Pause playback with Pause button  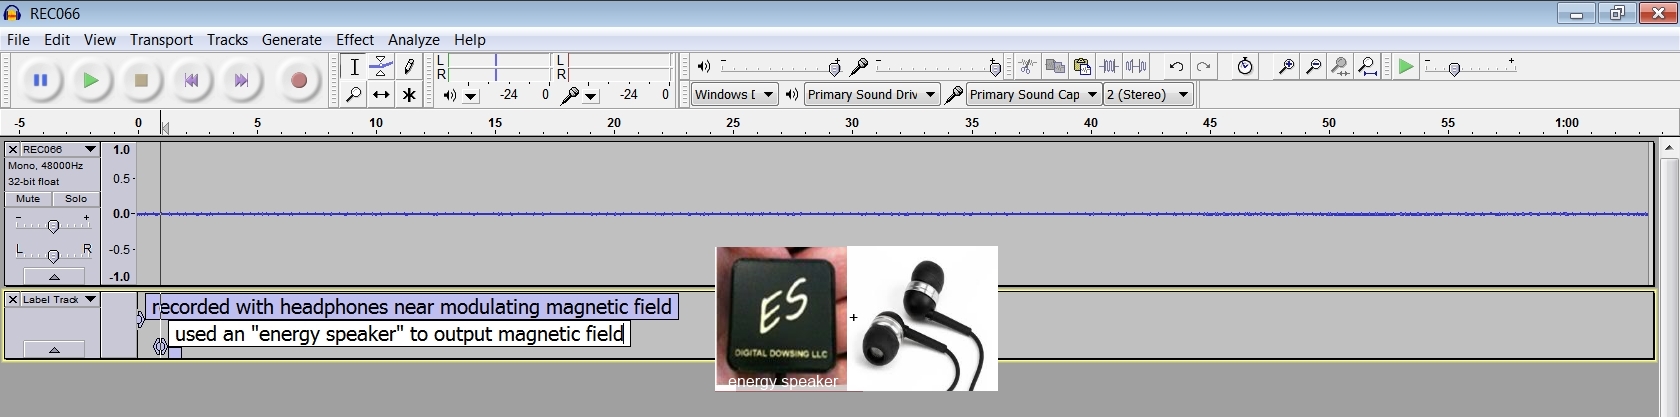click(x=41, y=81)
